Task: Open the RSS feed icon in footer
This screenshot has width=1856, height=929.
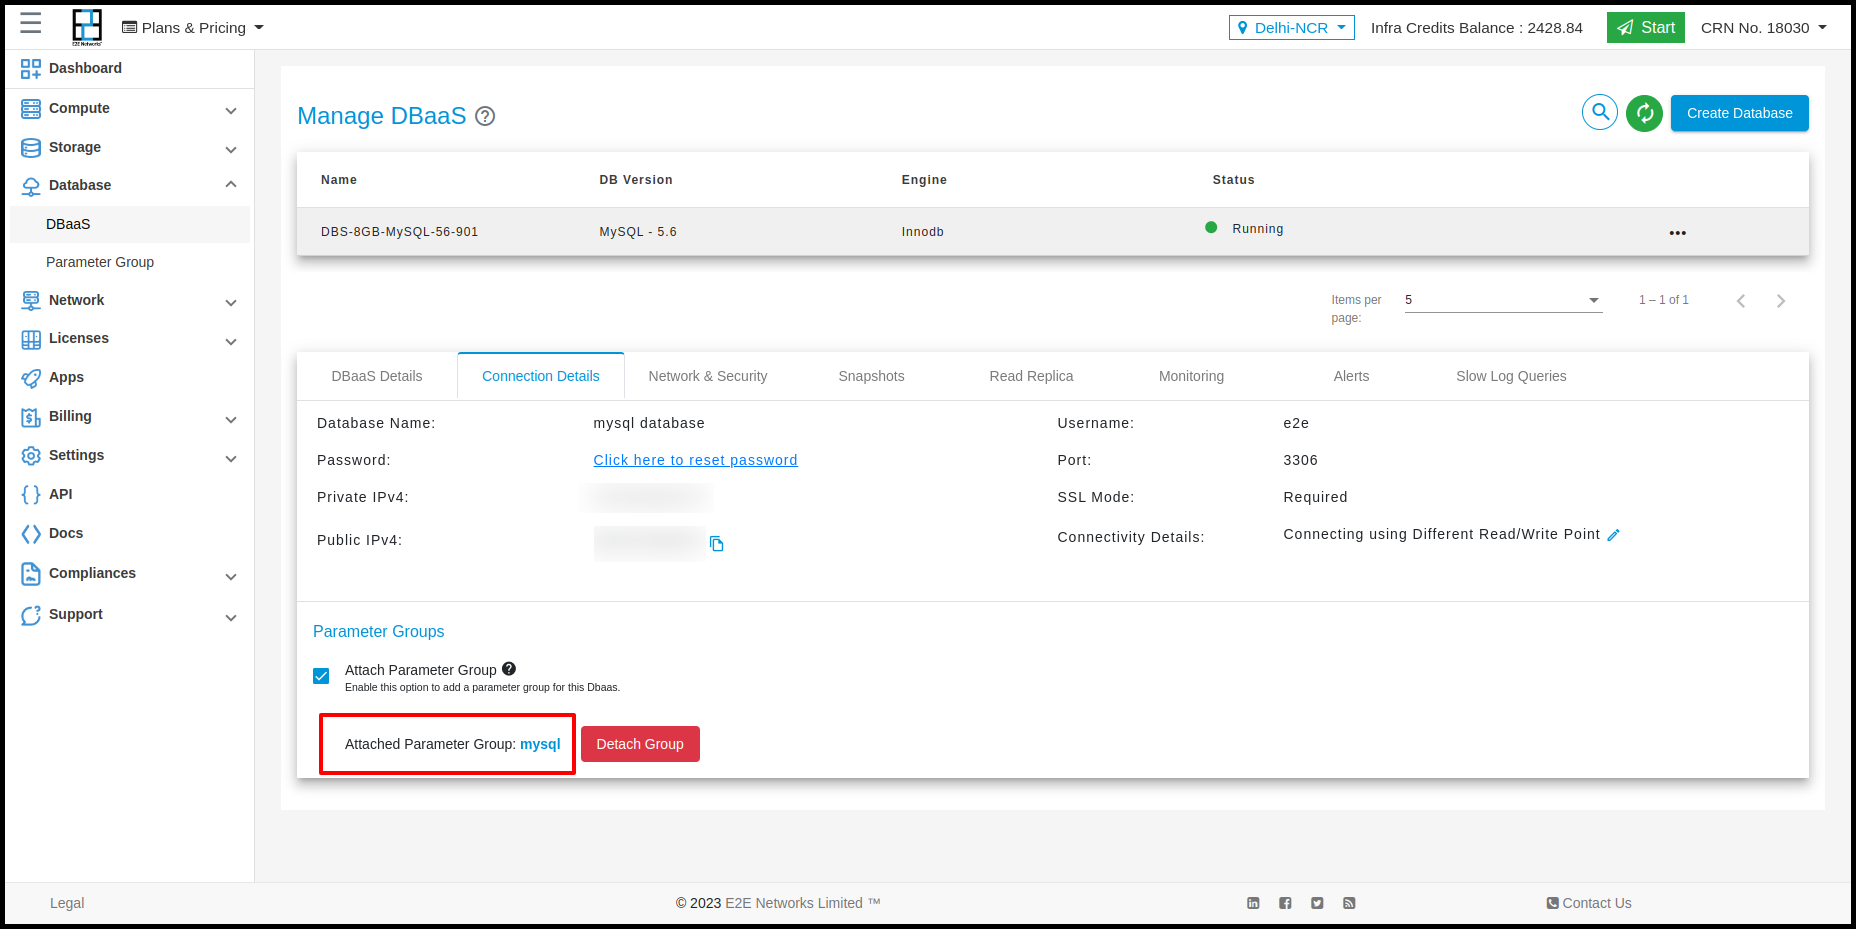Action: point(1349,903)
